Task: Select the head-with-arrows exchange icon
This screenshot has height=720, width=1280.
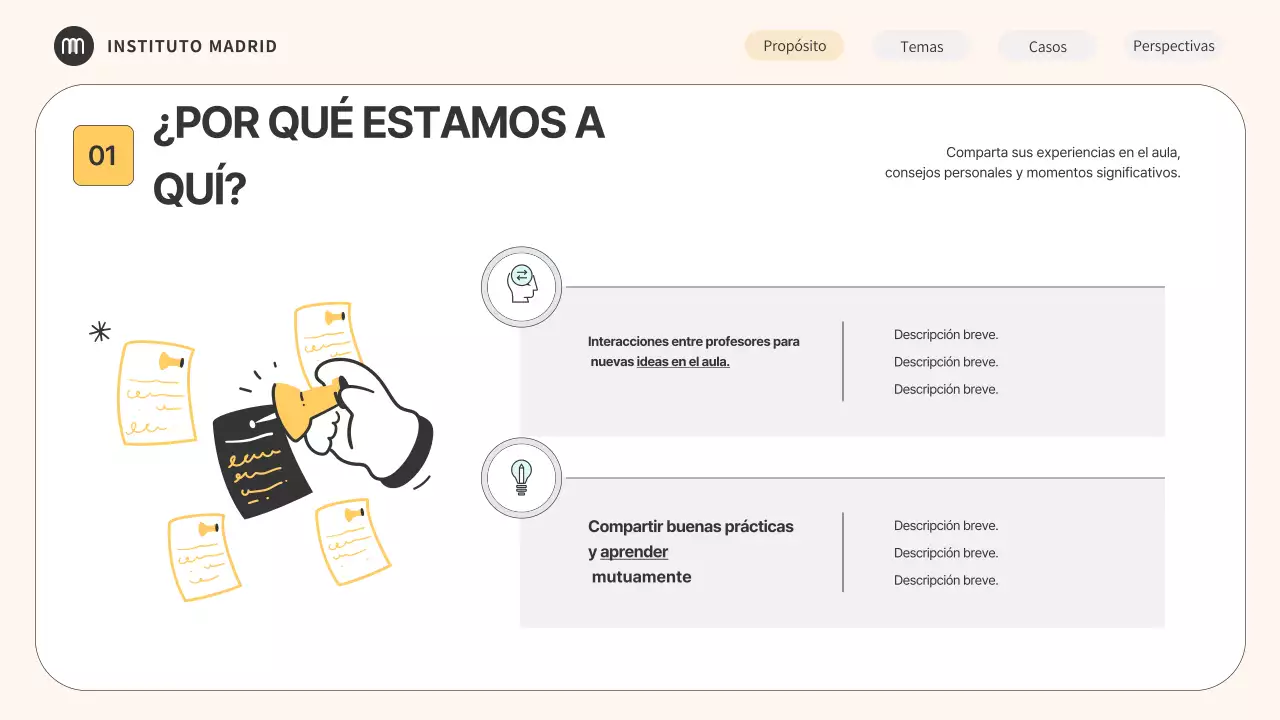Action: [x=520, y=286]
